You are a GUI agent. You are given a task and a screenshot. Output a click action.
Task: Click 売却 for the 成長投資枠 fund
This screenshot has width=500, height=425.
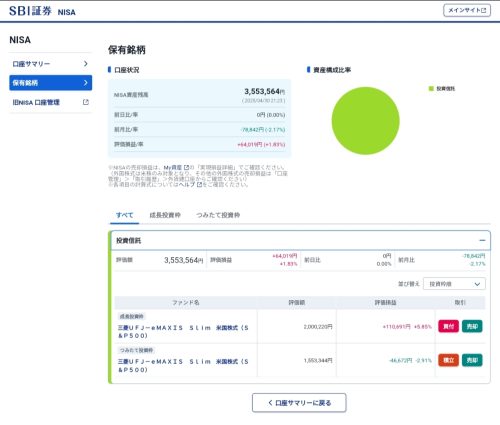tap(472, 326)
